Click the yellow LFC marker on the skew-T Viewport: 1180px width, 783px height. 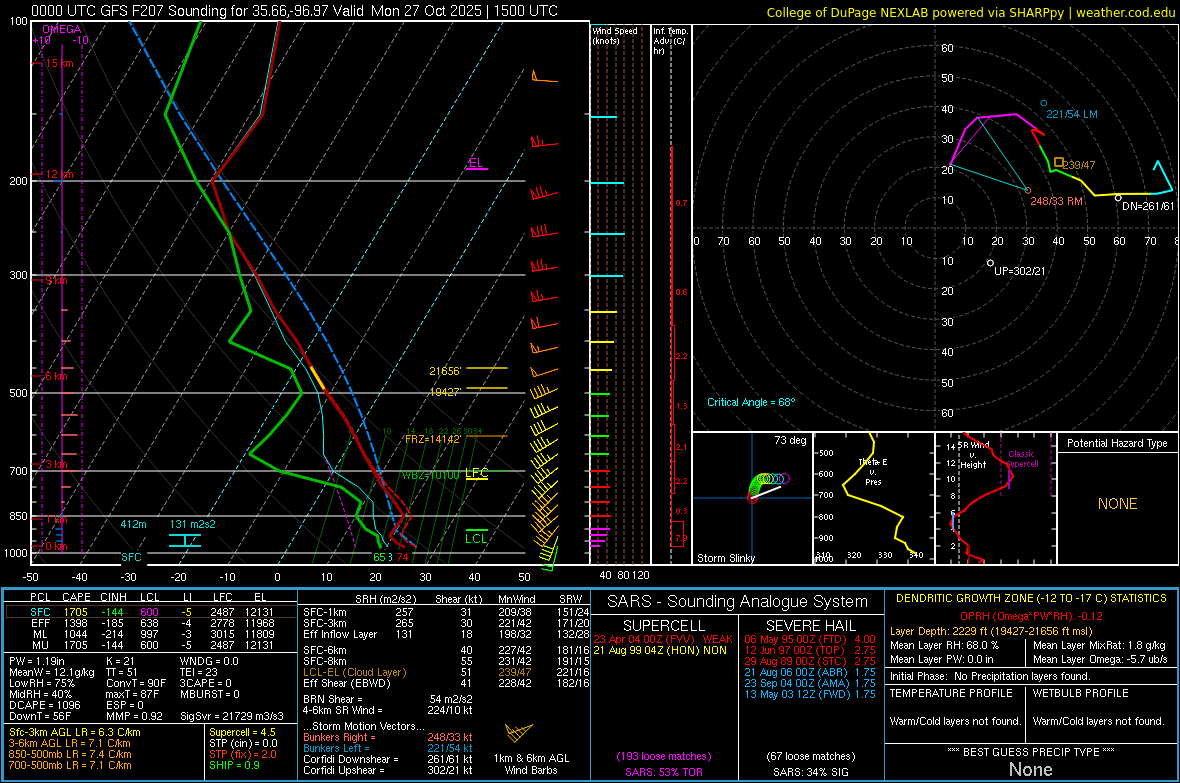point(476,473)
